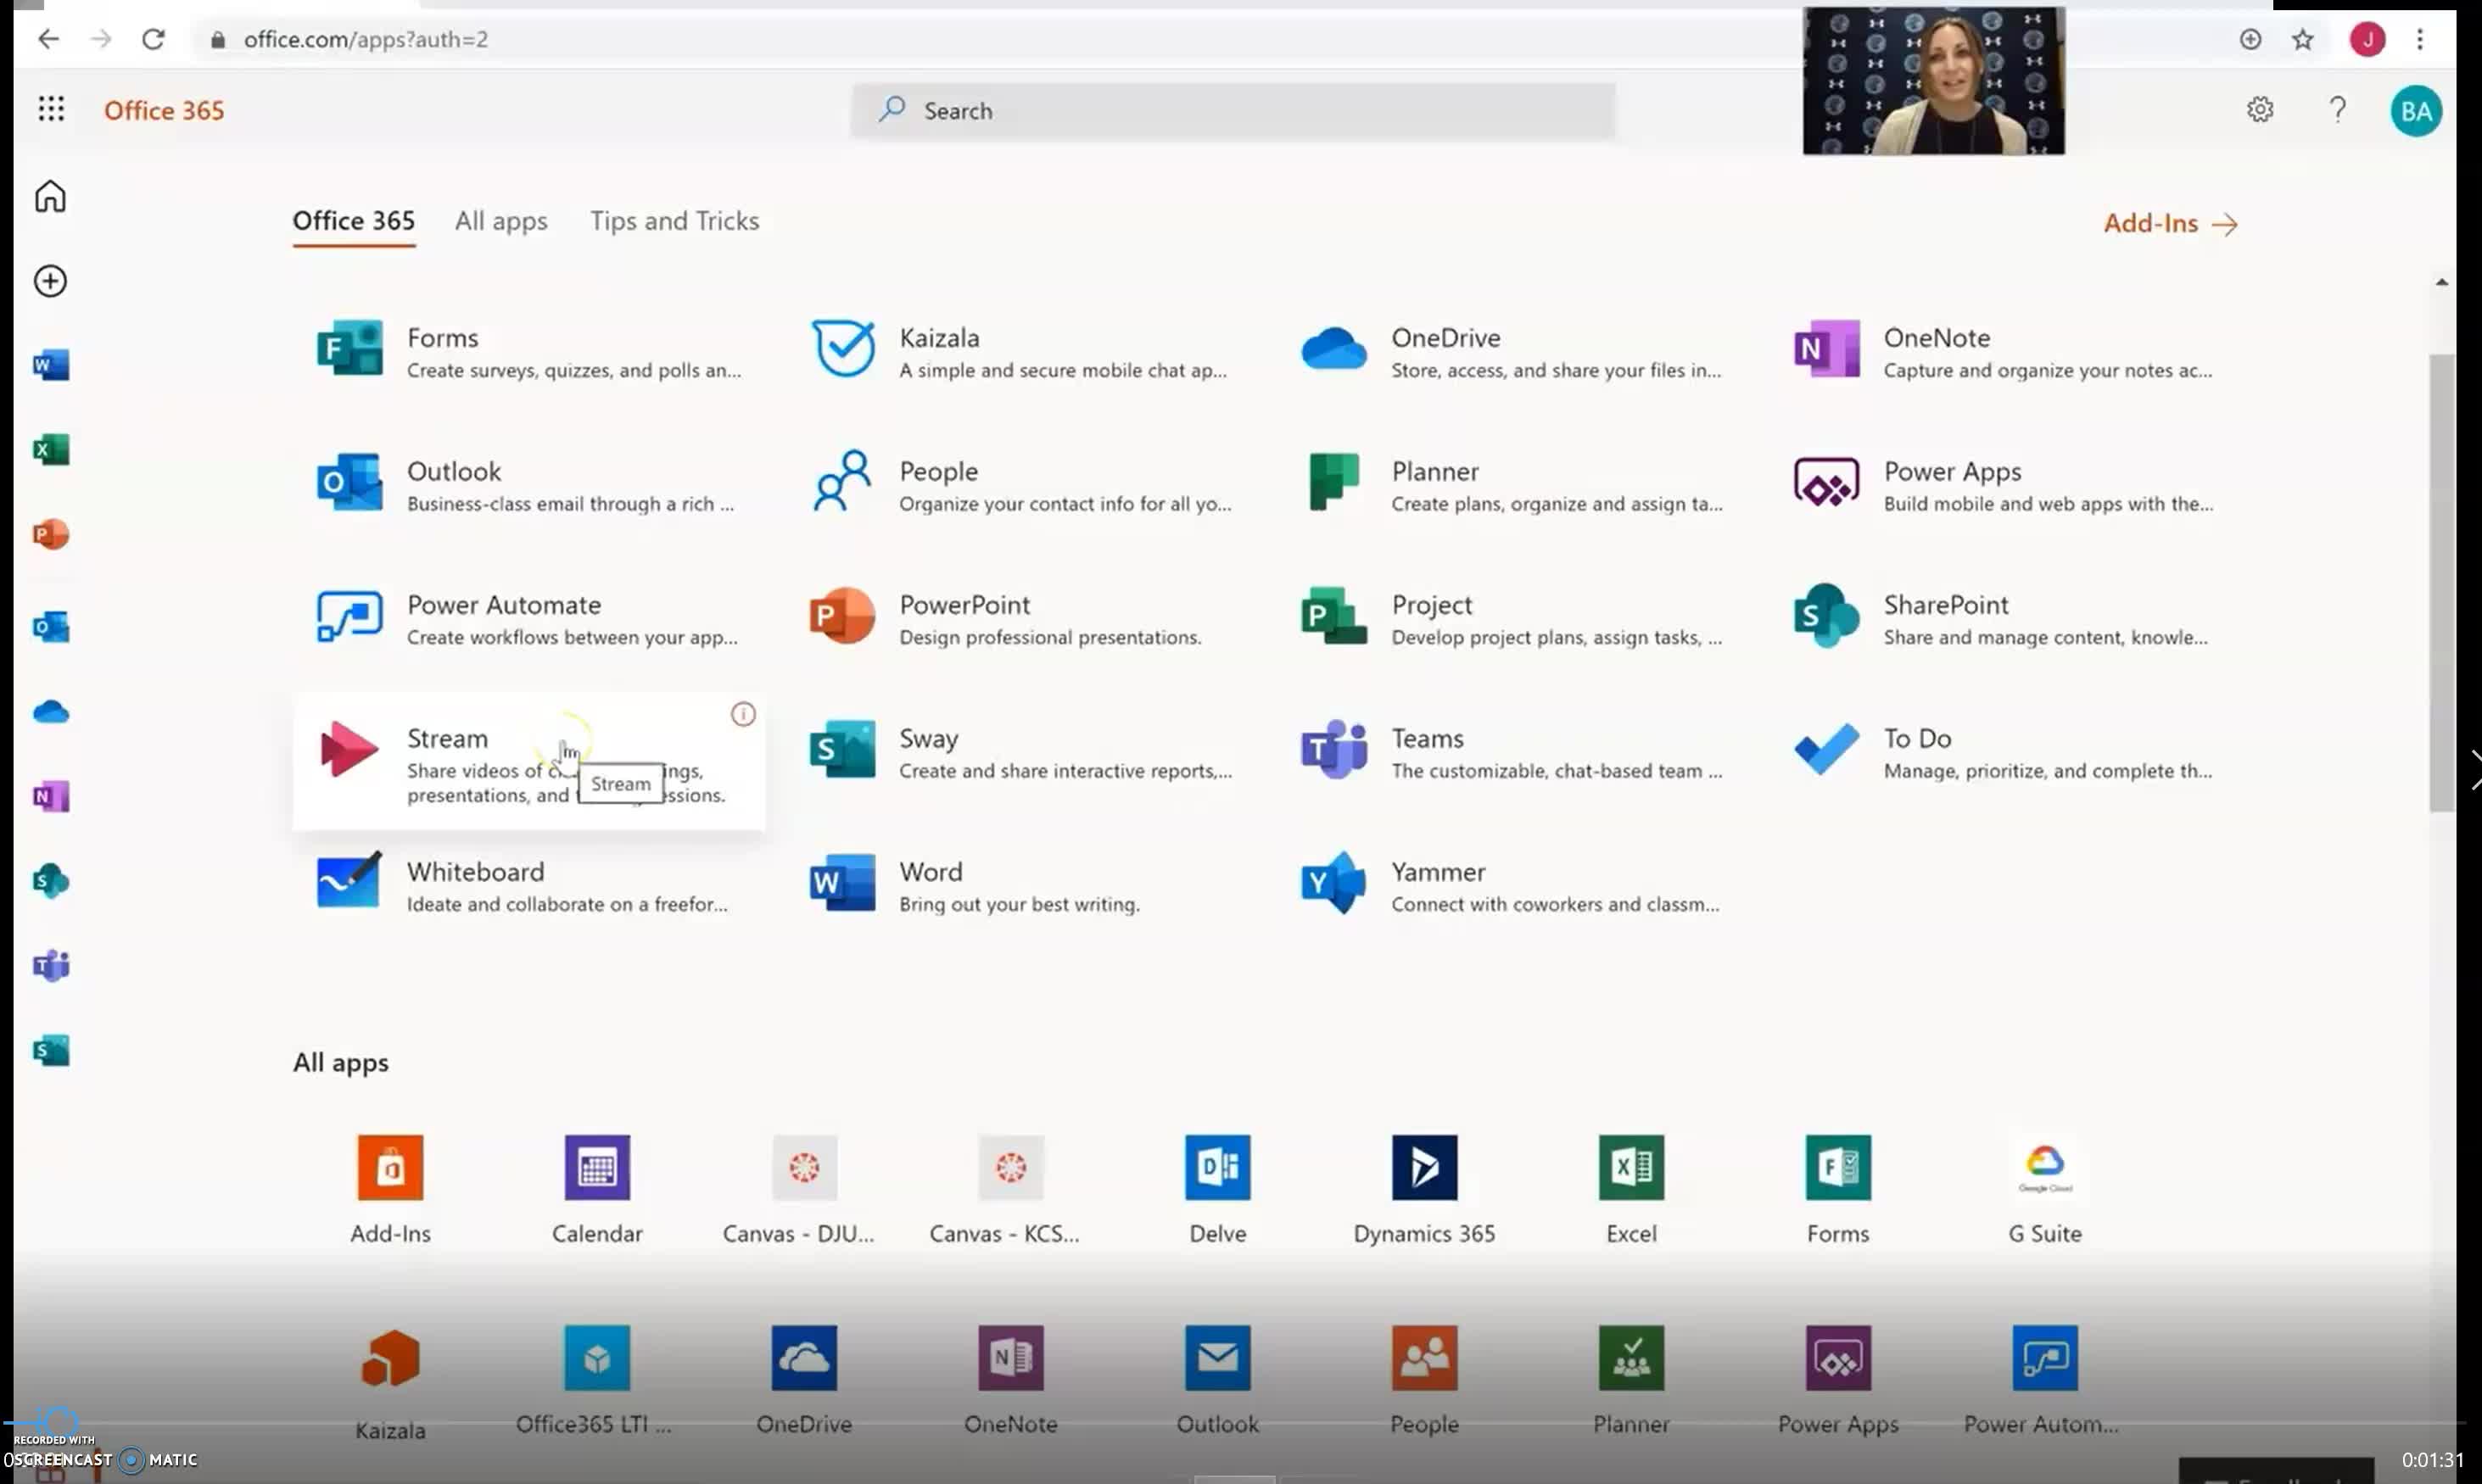Click the Office 365 header title
This screenshot has height=1484, width=2482.
coord(164,110)
